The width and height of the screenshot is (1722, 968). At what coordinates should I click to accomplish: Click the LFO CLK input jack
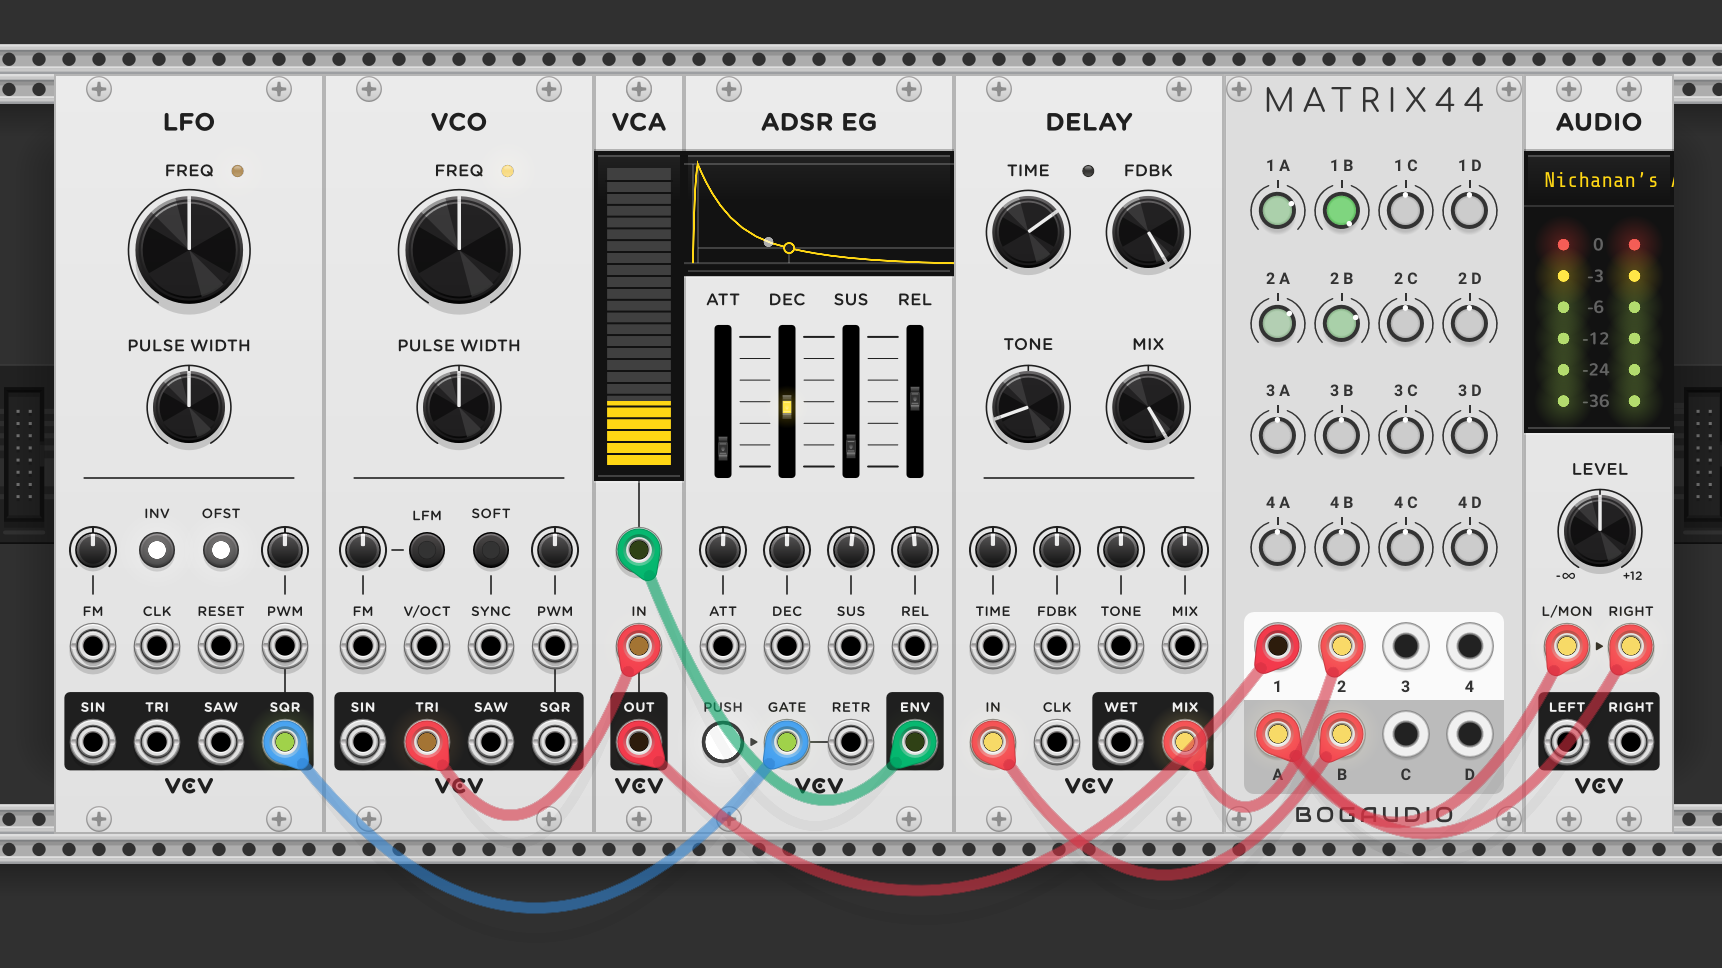coord(157,647)
